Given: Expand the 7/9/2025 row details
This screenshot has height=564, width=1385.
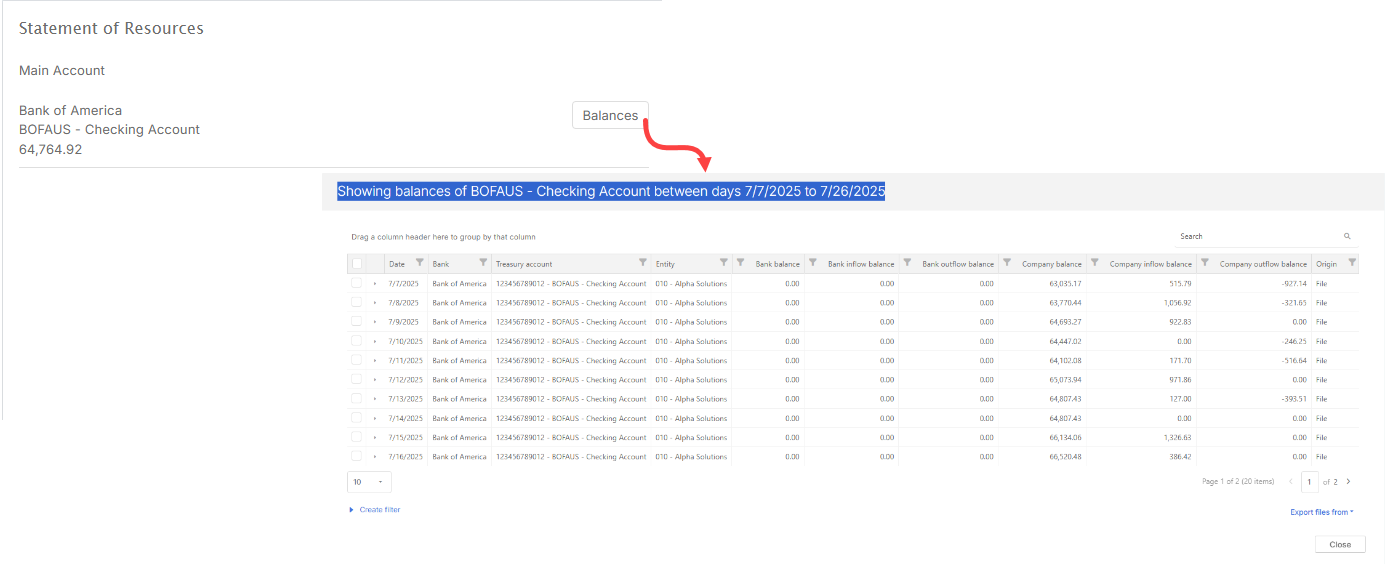Looking at the screenshot, I should pyautogui.click(x=376, y=322).
